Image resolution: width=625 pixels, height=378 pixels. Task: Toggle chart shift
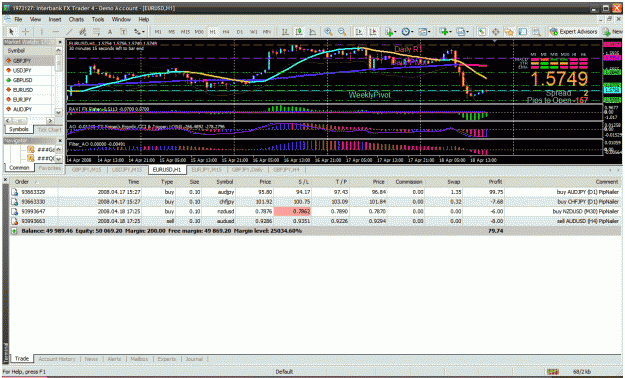point(373,32)
